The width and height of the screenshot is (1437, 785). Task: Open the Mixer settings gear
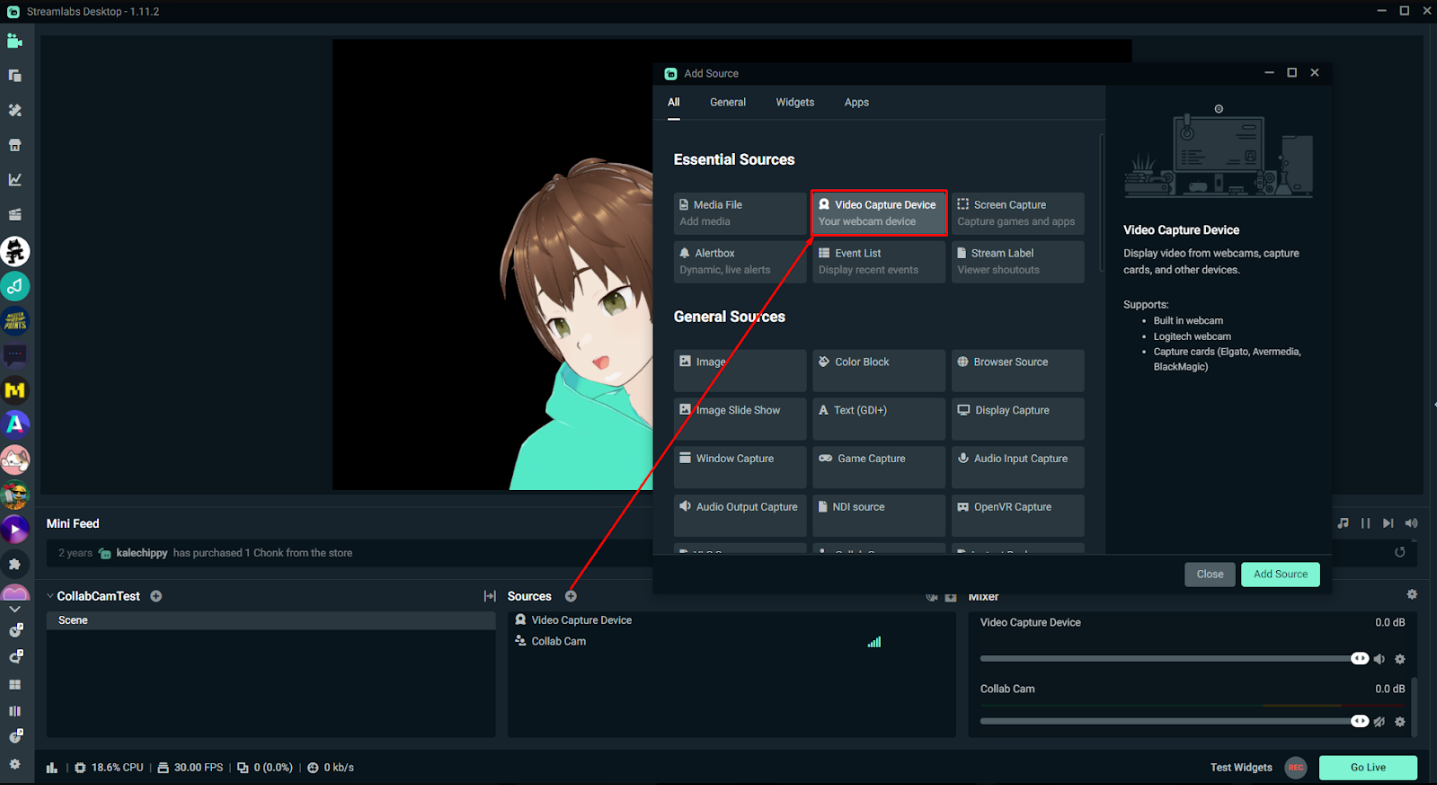[x=1412, y=594]
